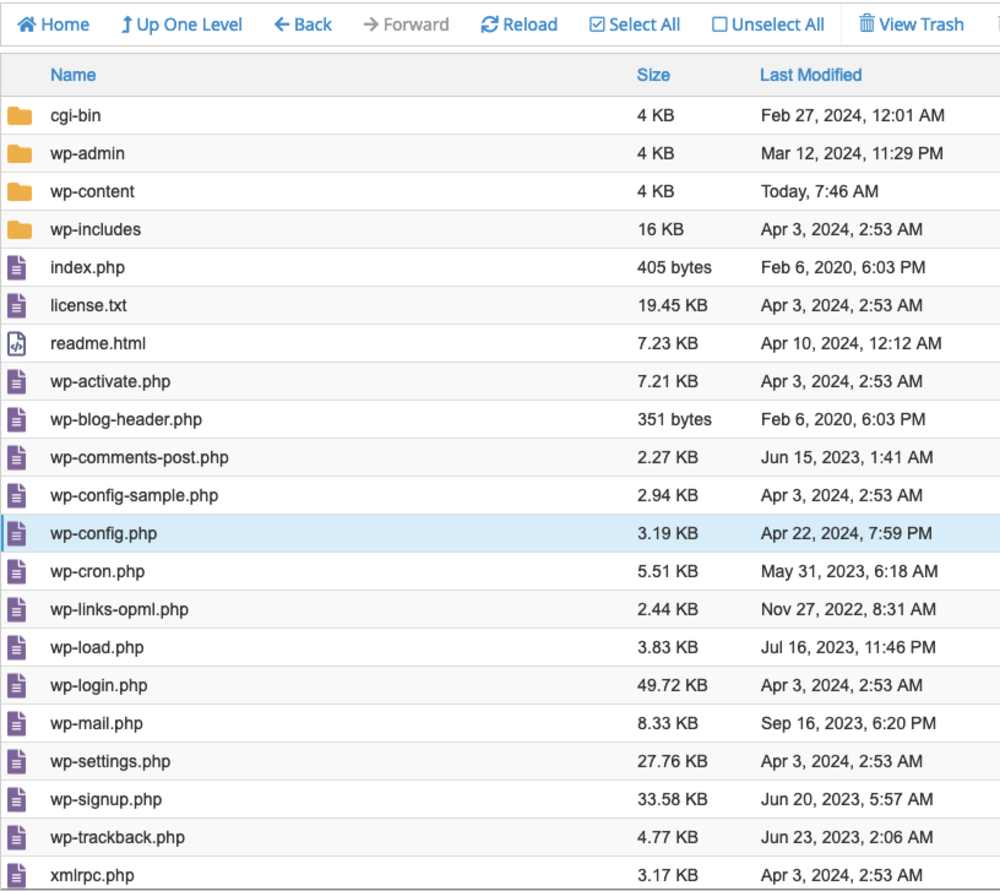The image size is (1000, 891).
Task: Sort by Last Modified column
Action: coord(811,75)
